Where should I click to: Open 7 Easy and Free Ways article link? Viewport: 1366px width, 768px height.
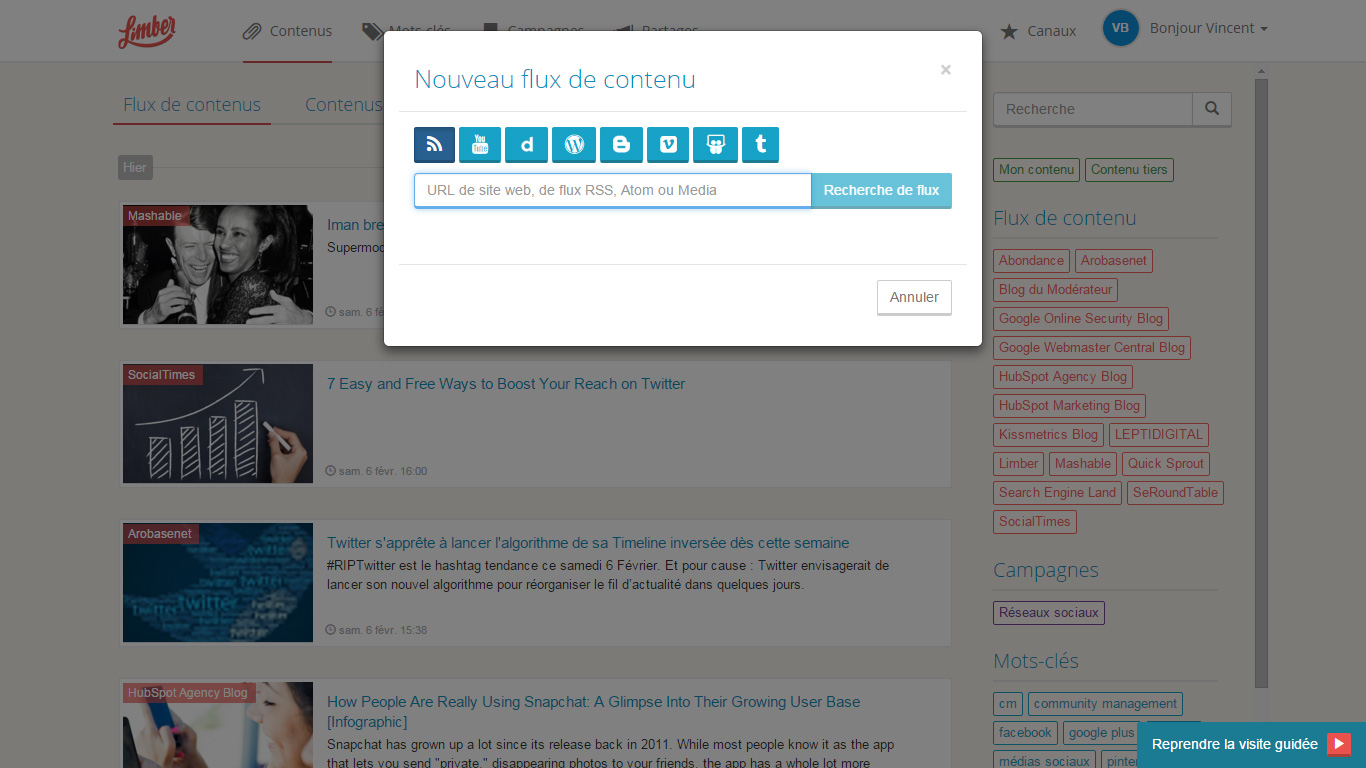pos(506,384)
